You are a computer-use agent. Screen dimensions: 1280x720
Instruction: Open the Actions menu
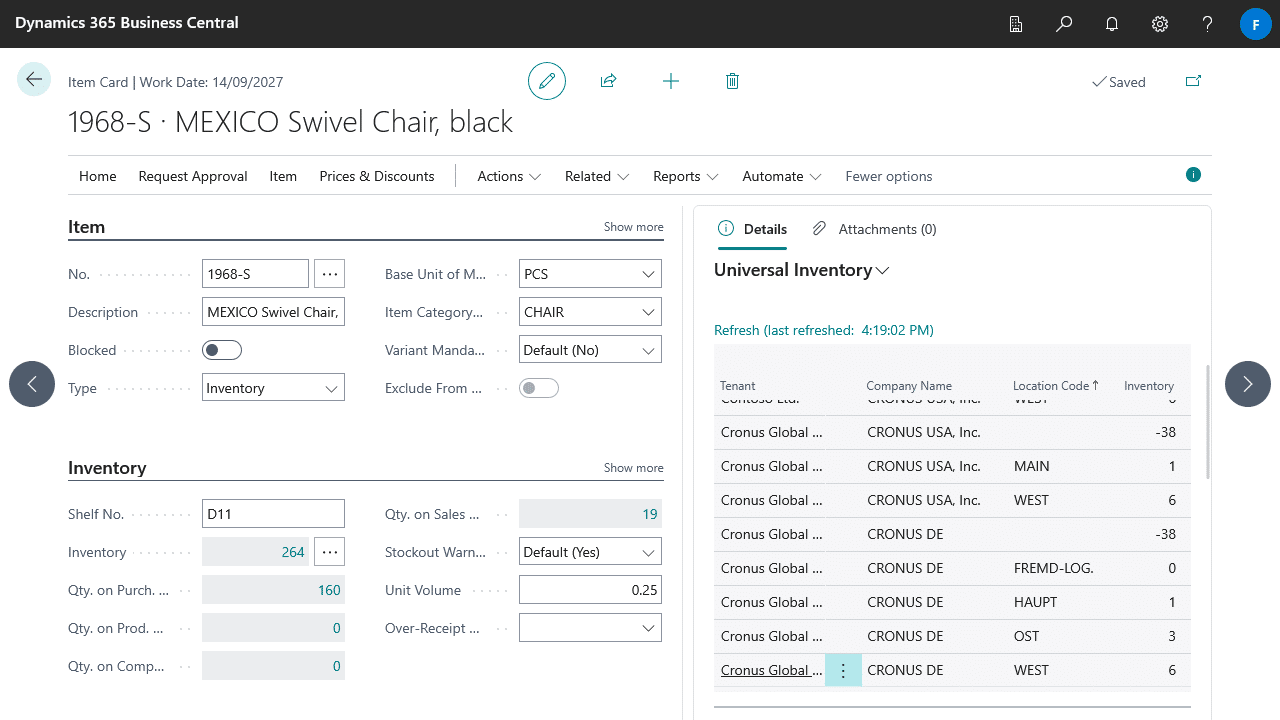pos(509,176)
